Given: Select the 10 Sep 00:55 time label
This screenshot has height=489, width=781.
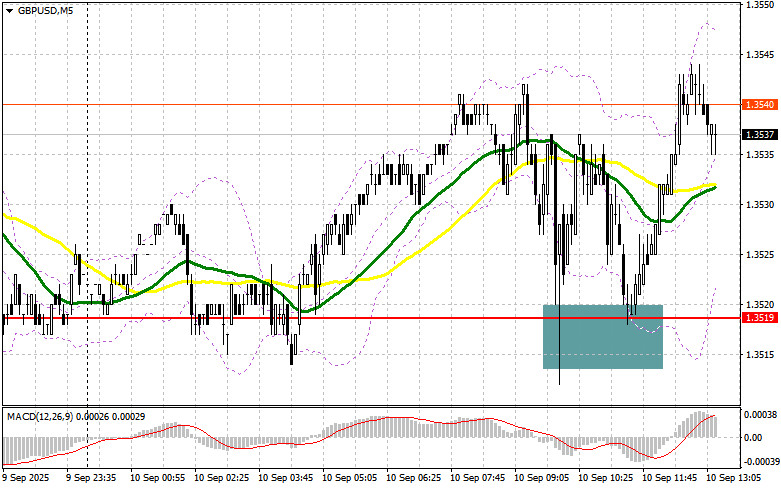Looking at the screenshot, I should pos(157,478).
